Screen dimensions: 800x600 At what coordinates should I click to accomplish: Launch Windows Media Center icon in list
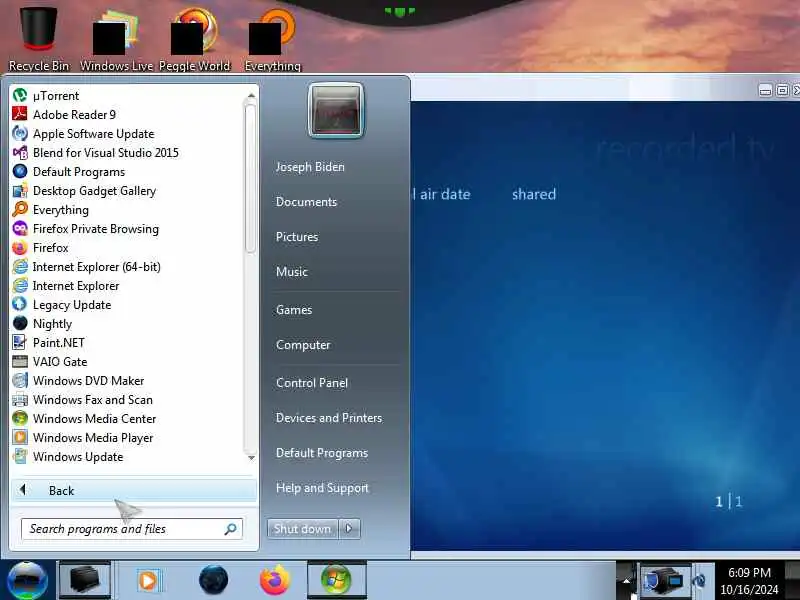coord(20,418)
